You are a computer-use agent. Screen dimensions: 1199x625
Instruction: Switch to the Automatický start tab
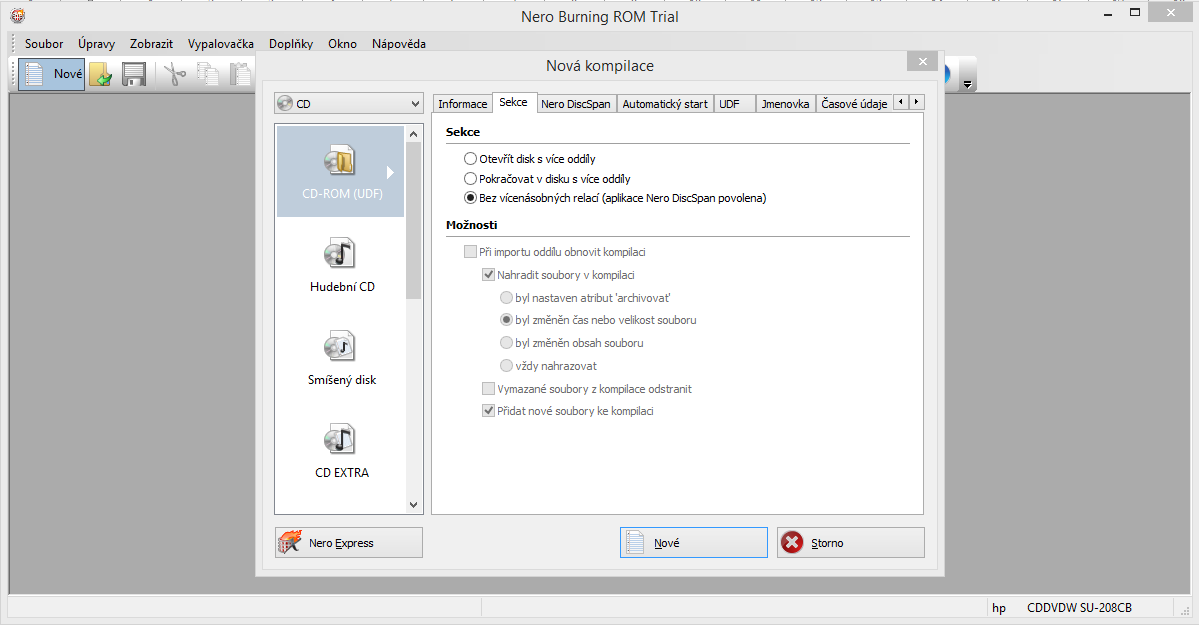(665, 104)
